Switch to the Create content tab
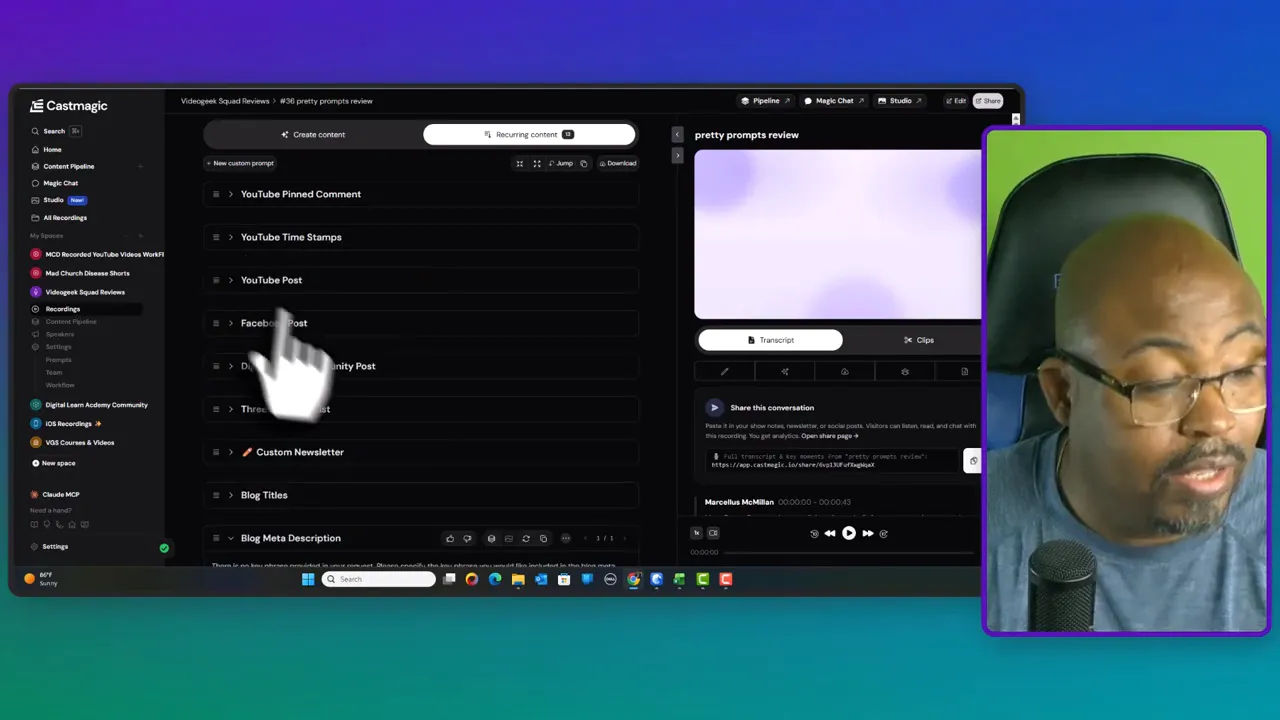Screen dimensions: 1280x720 pos(313,134)
